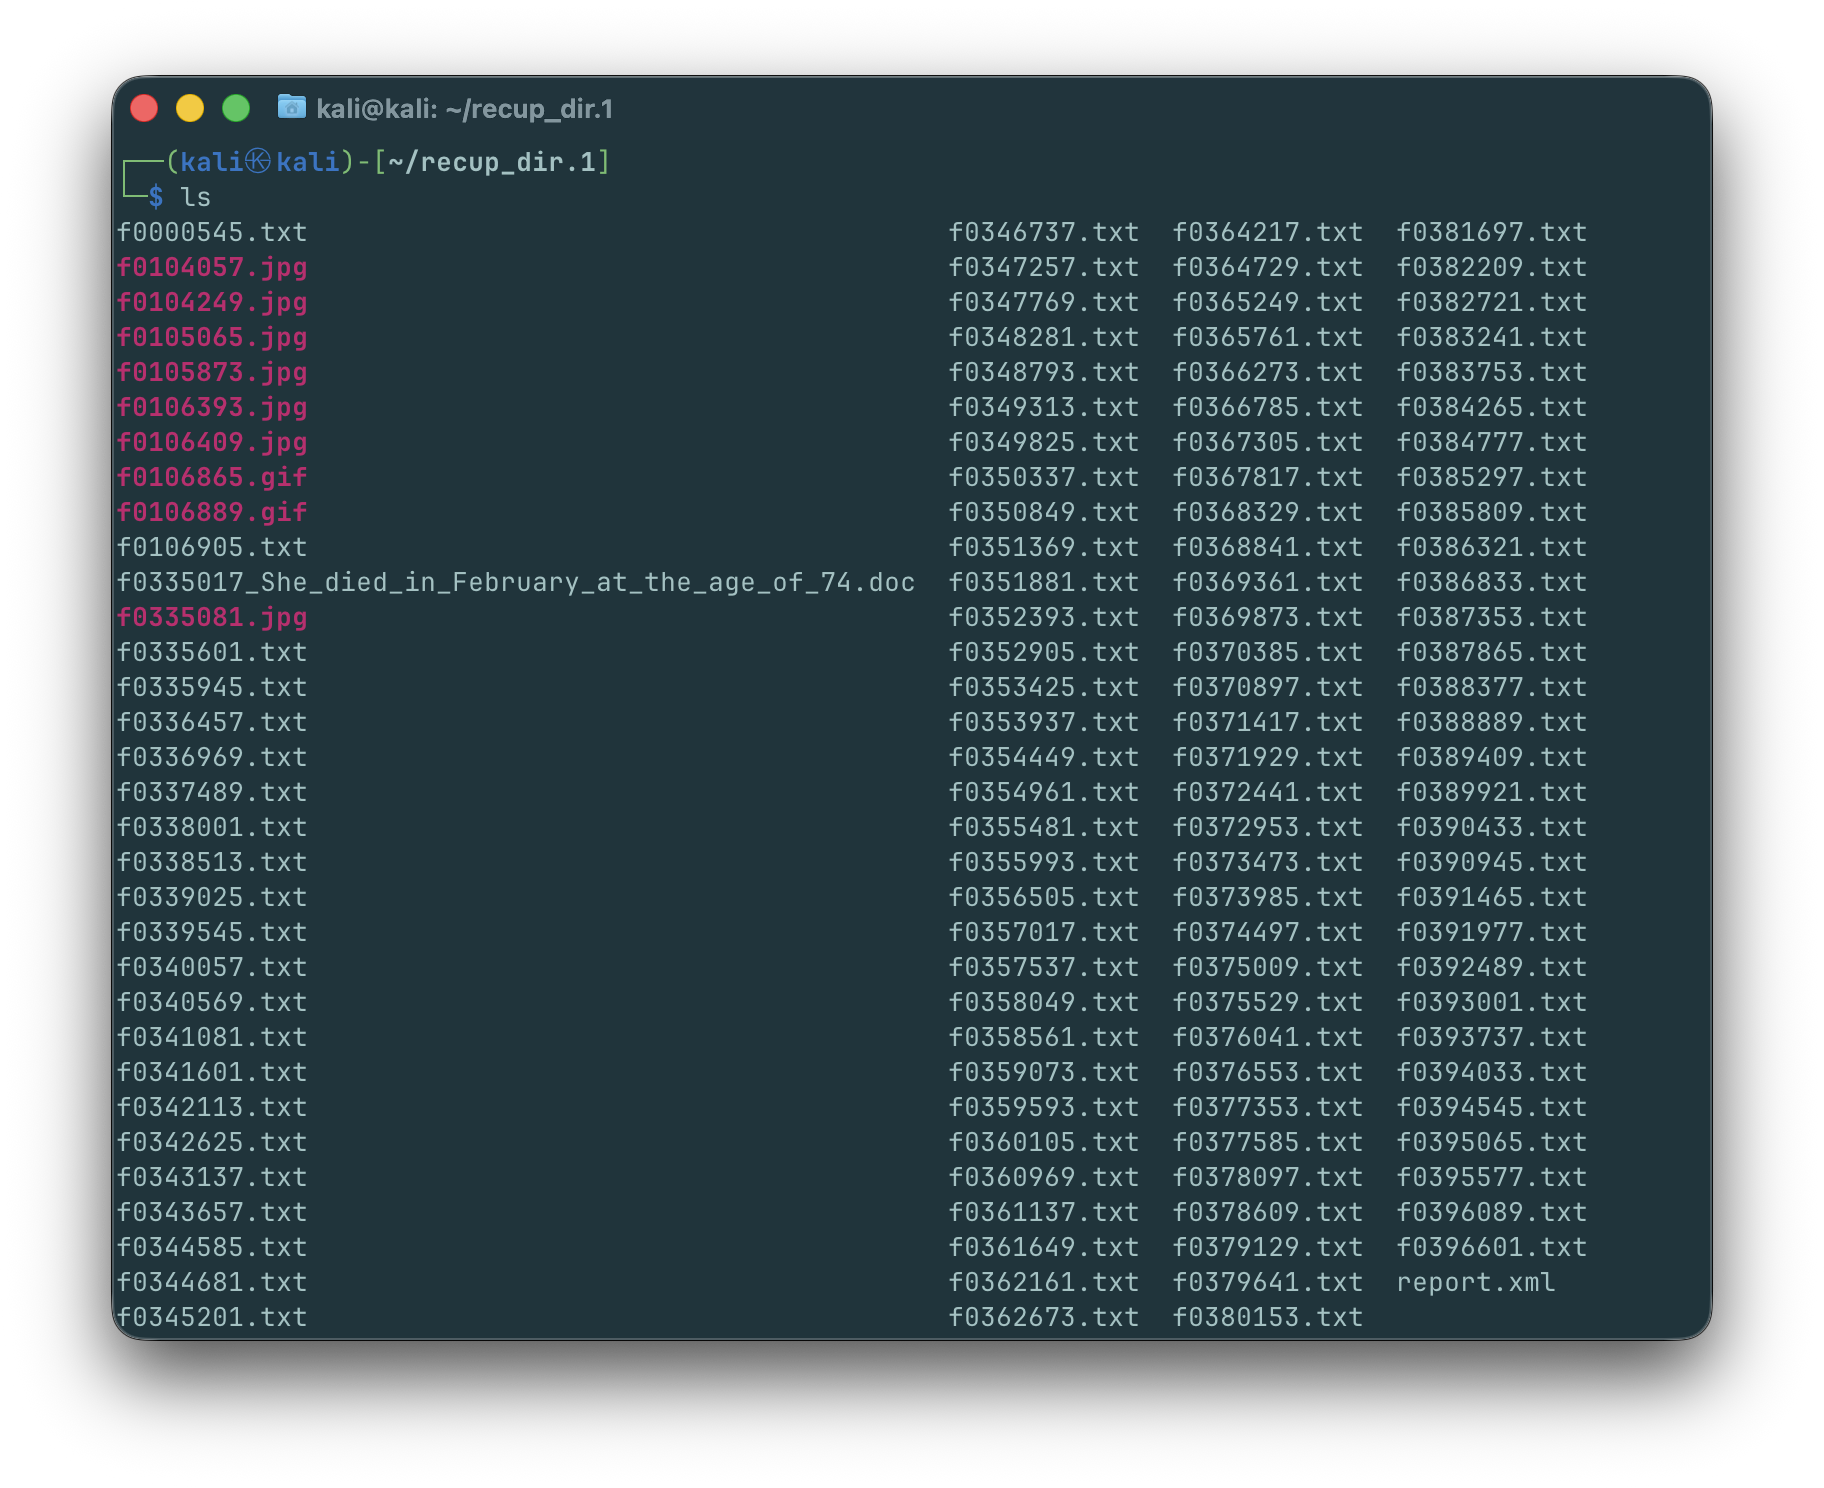The width and height of the screenshot is (1824, 1488).
Task: Click report.xml in the last column
Action: coord(1475,1282)
